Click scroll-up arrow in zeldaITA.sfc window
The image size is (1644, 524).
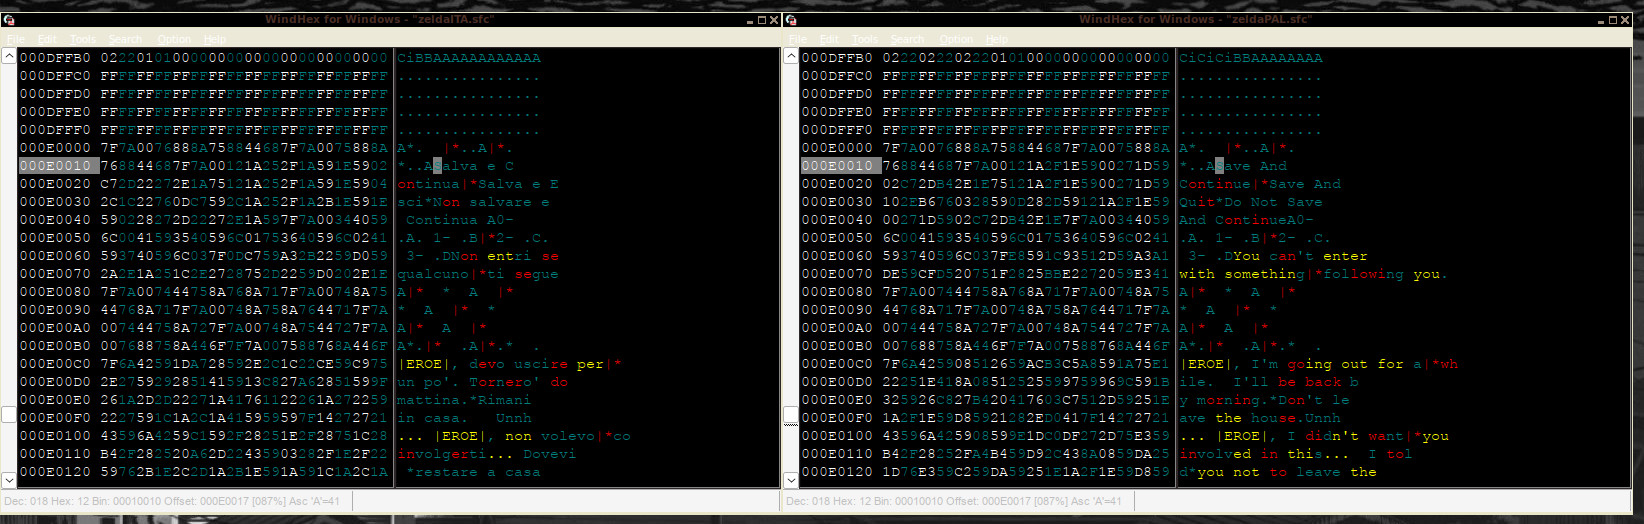coord(9,57)
